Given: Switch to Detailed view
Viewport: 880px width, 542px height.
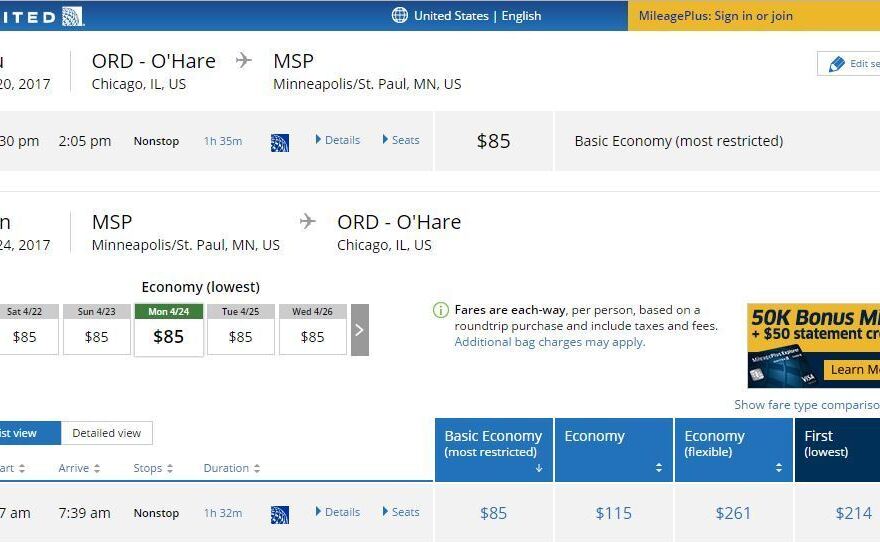Looking at the screenshot, I should point(106,433).
